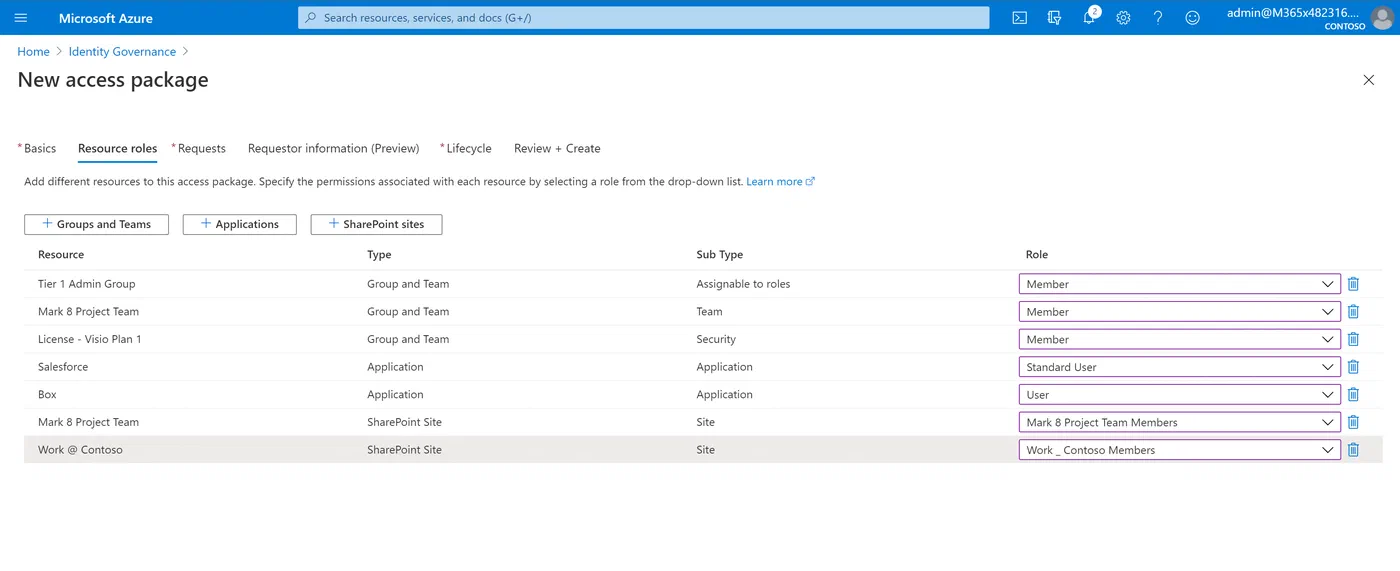Screen dimensions: 1400x571
Task: Open the hamburger portal menu
Action: (21, 18)
